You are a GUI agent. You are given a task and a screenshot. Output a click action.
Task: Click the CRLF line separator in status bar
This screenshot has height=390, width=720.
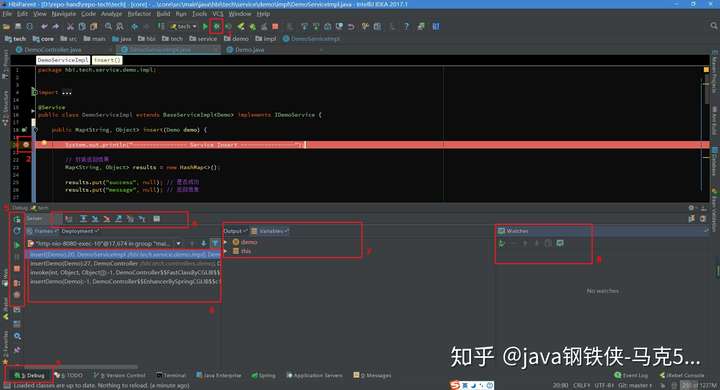pos(581,385)
